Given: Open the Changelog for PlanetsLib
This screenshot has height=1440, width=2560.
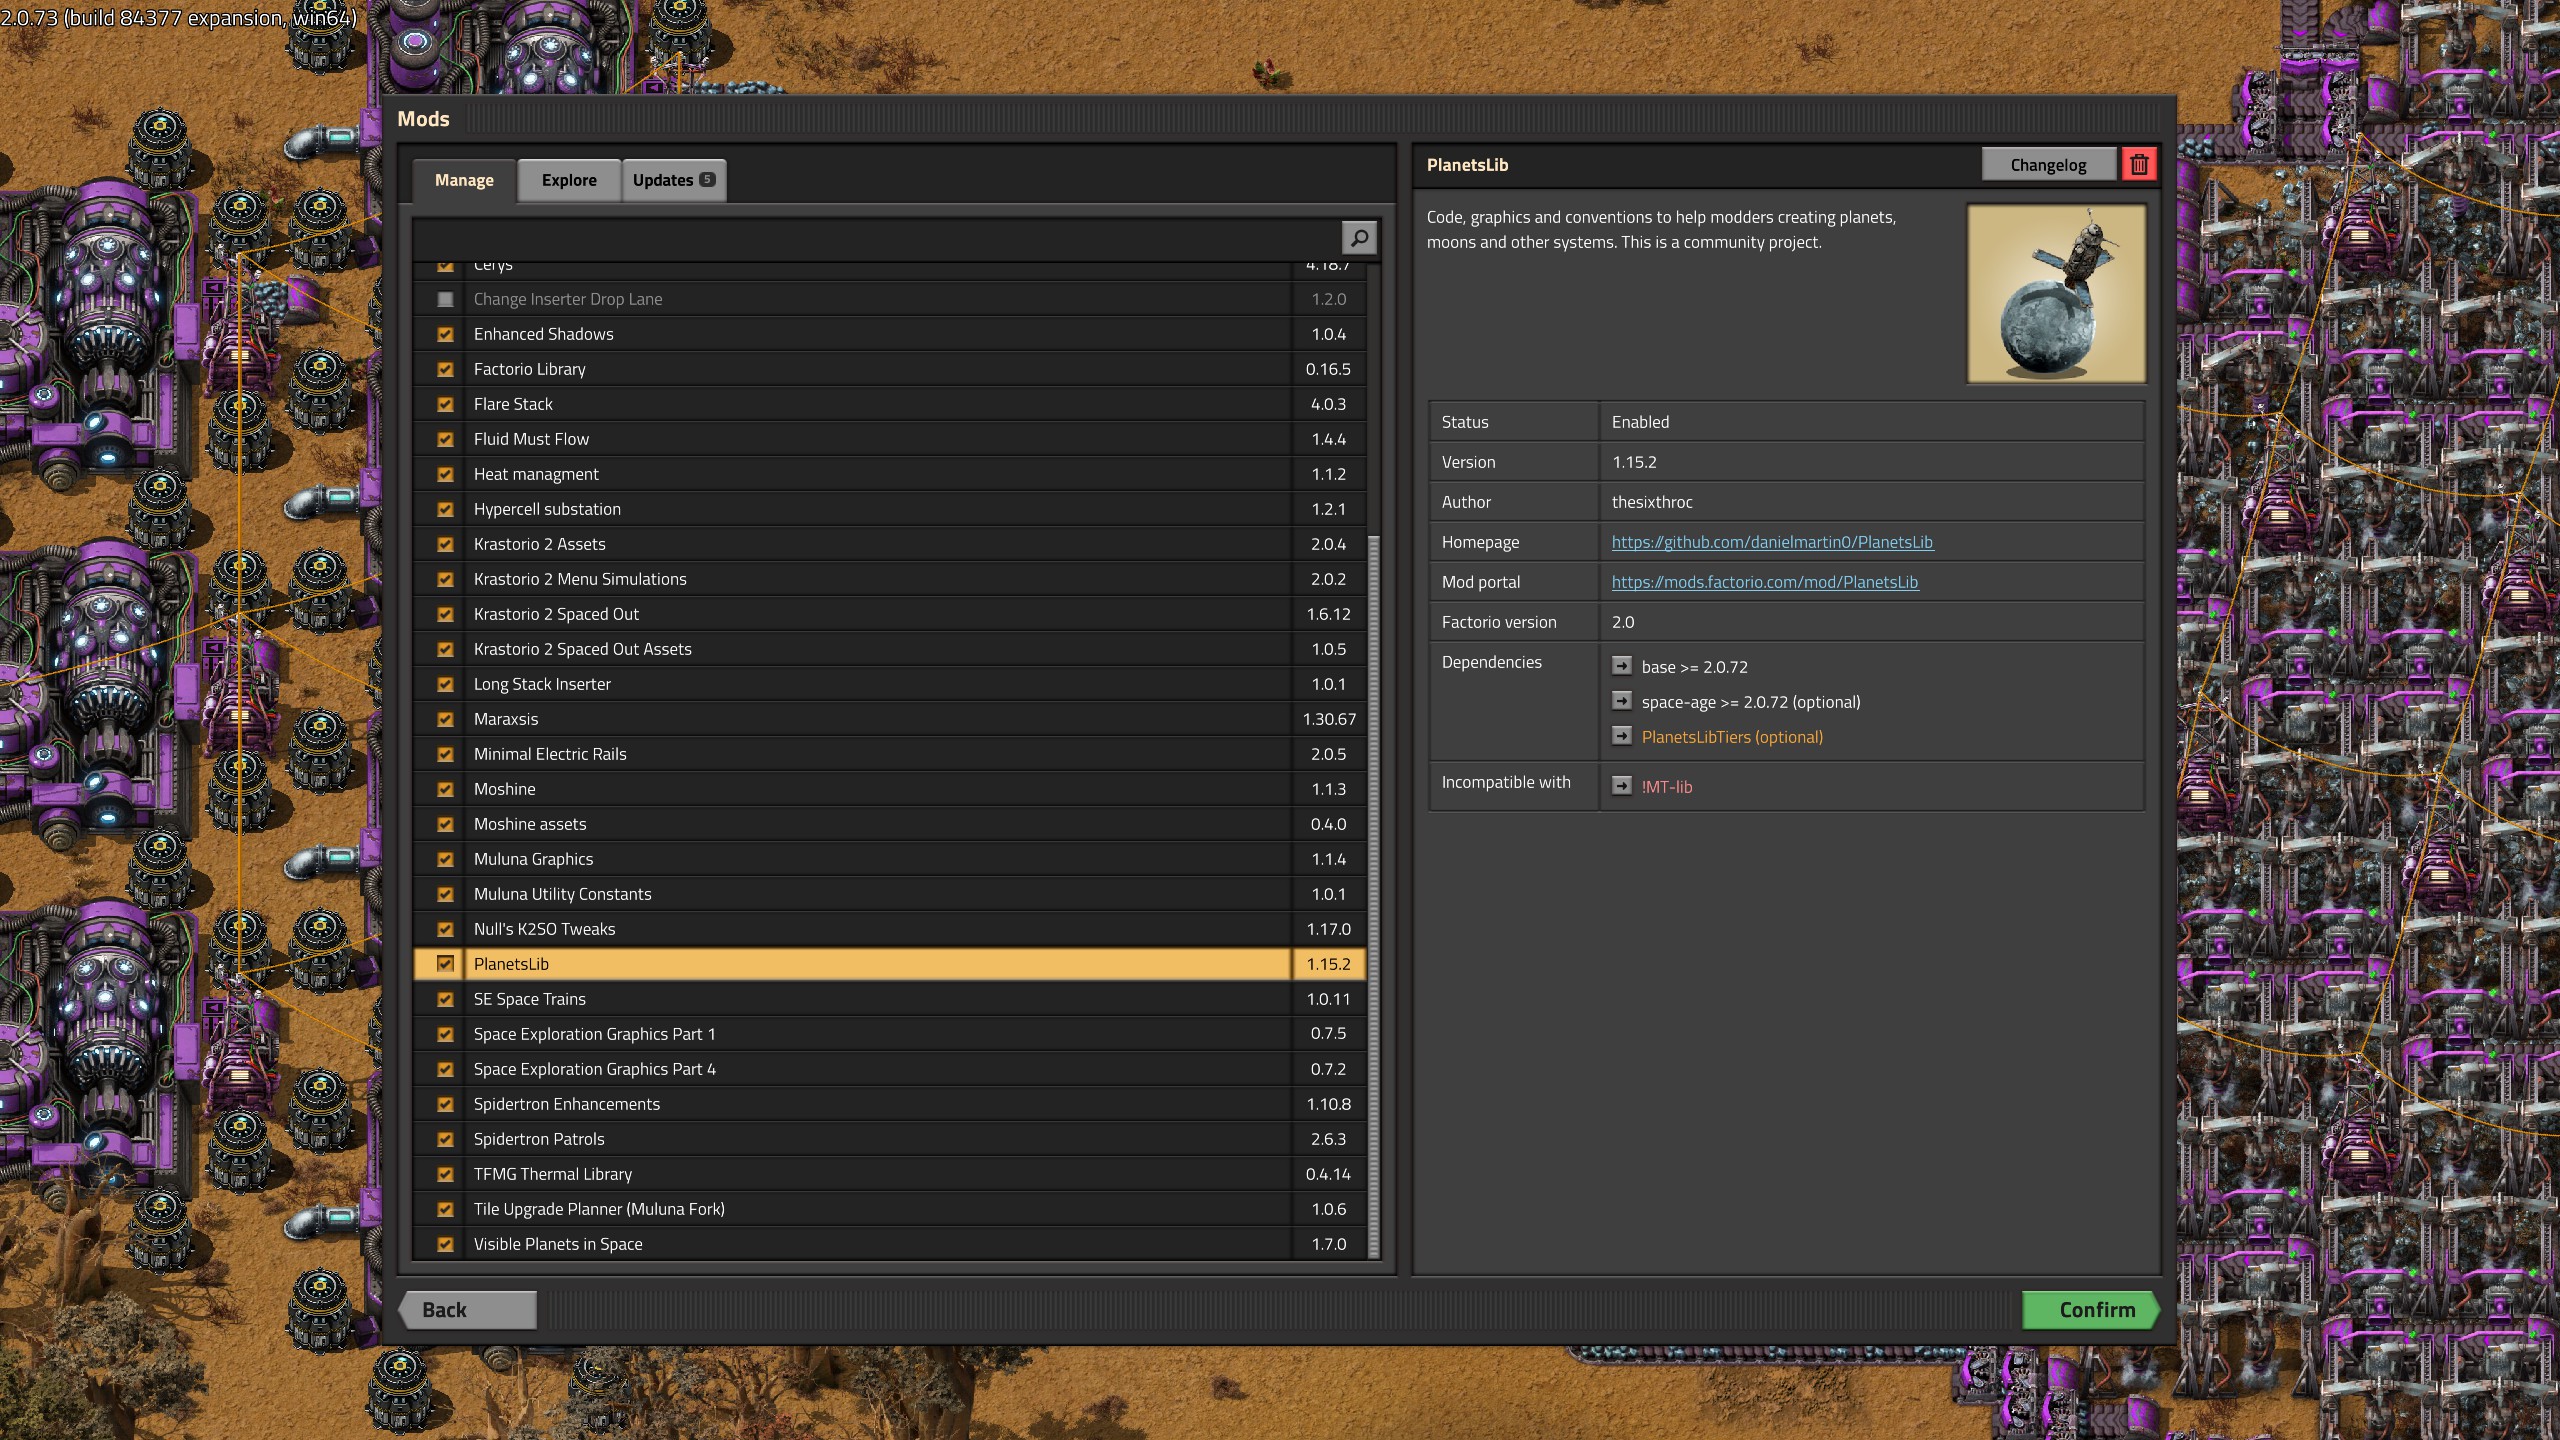Looking at the screenshot, I should pos(2048,165).
